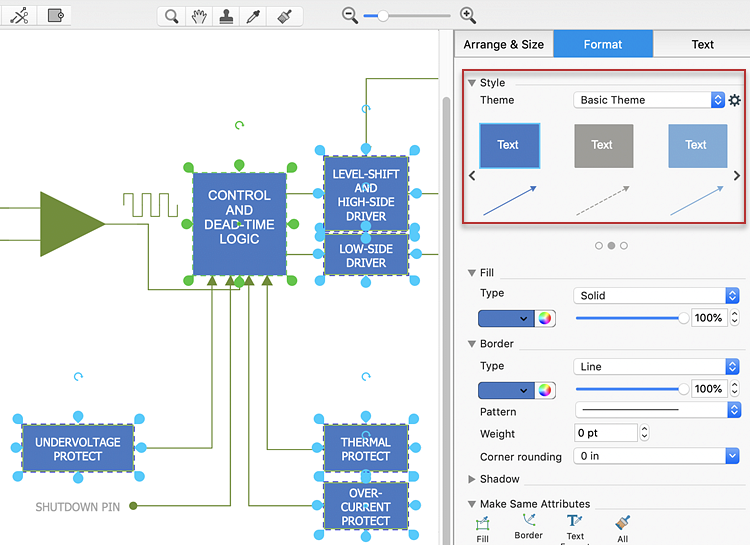Open the Corner rounding dropdown
This screenshot has width=750, height=545.
pyautogui.click(x=655, y=456)
